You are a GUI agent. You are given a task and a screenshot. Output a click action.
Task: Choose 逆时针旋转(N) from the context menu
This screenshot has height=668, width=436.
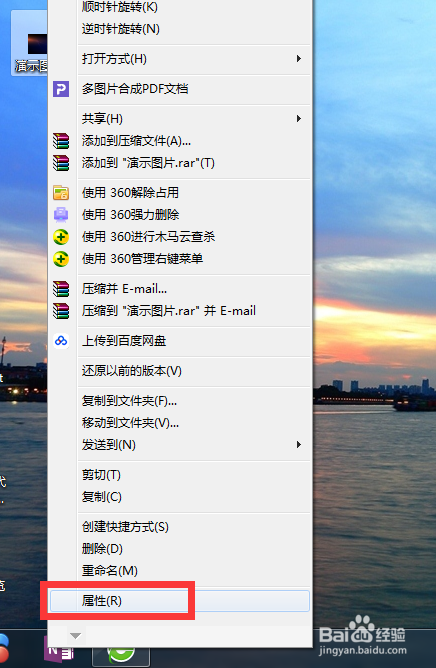pos(121,29)
